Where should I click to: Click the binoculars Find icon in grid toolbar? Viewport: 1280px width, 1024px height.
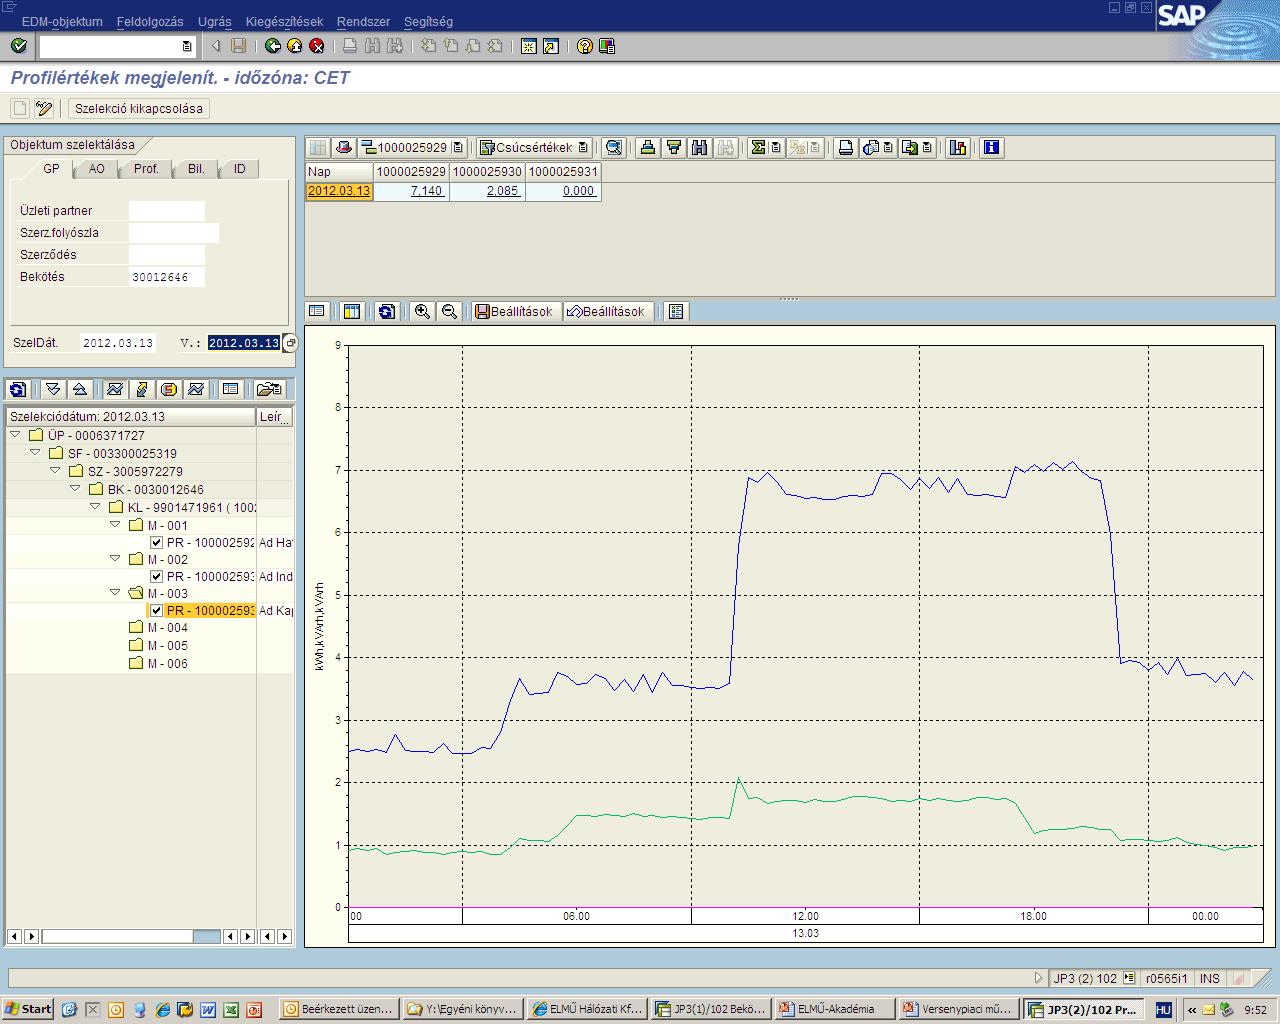click(700, 147)
